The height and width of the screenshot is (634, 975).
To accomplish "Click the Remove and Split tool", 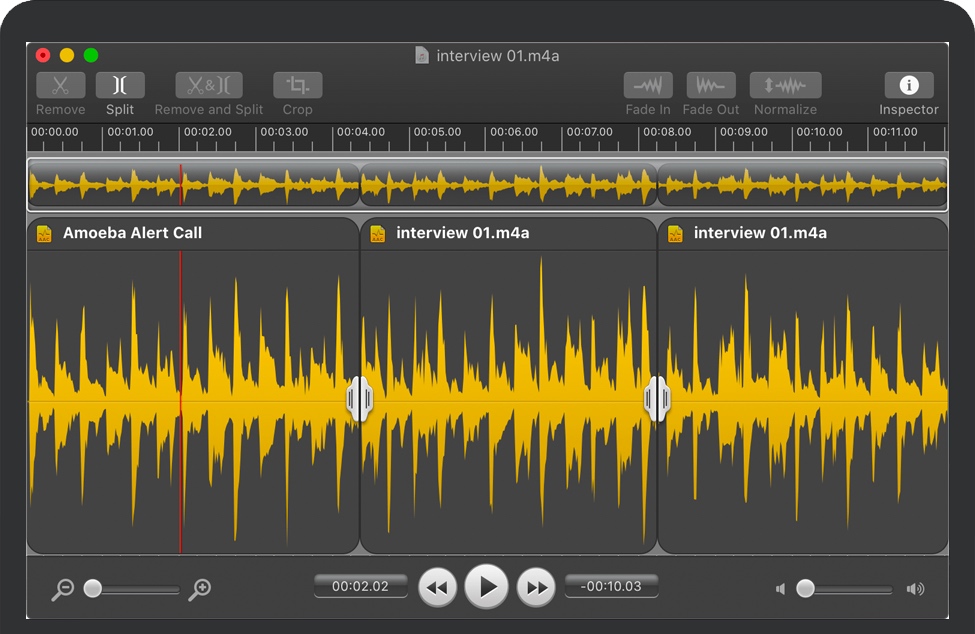I will pyautogui.click(x=209, y=86).
